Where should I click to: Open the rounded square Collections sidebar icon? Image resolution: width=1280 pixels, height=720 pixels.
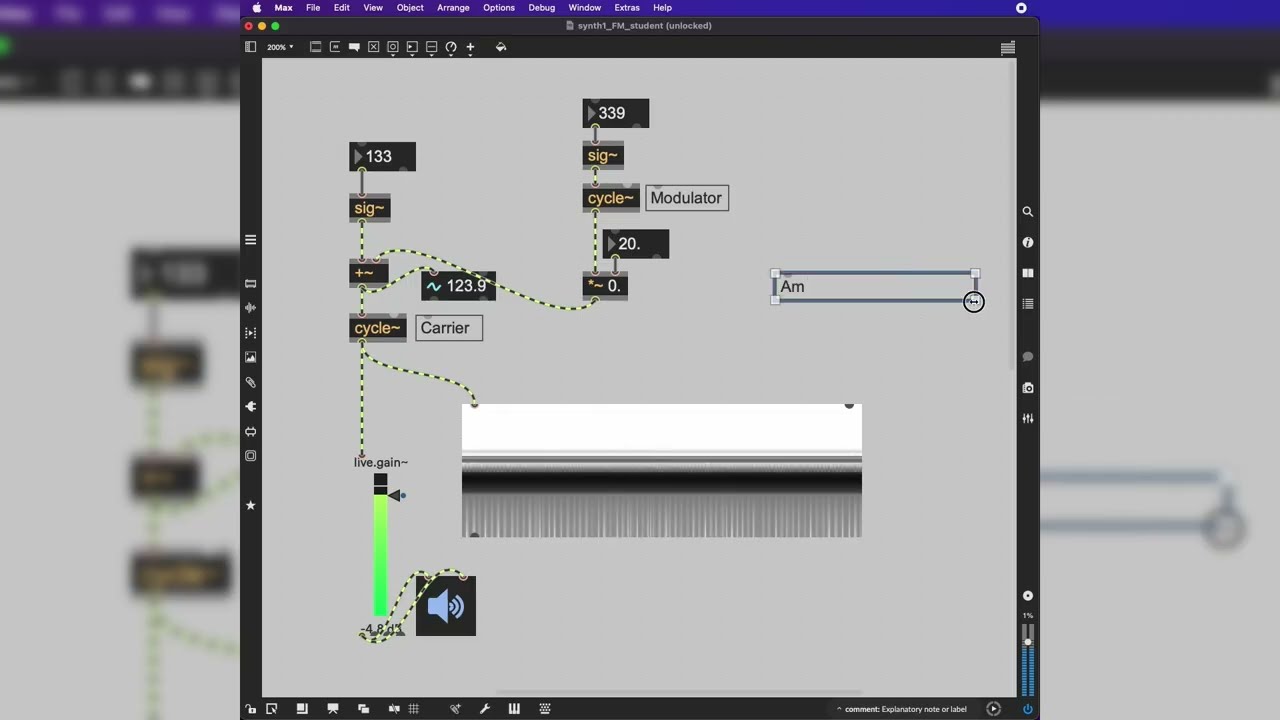[250, 456]
